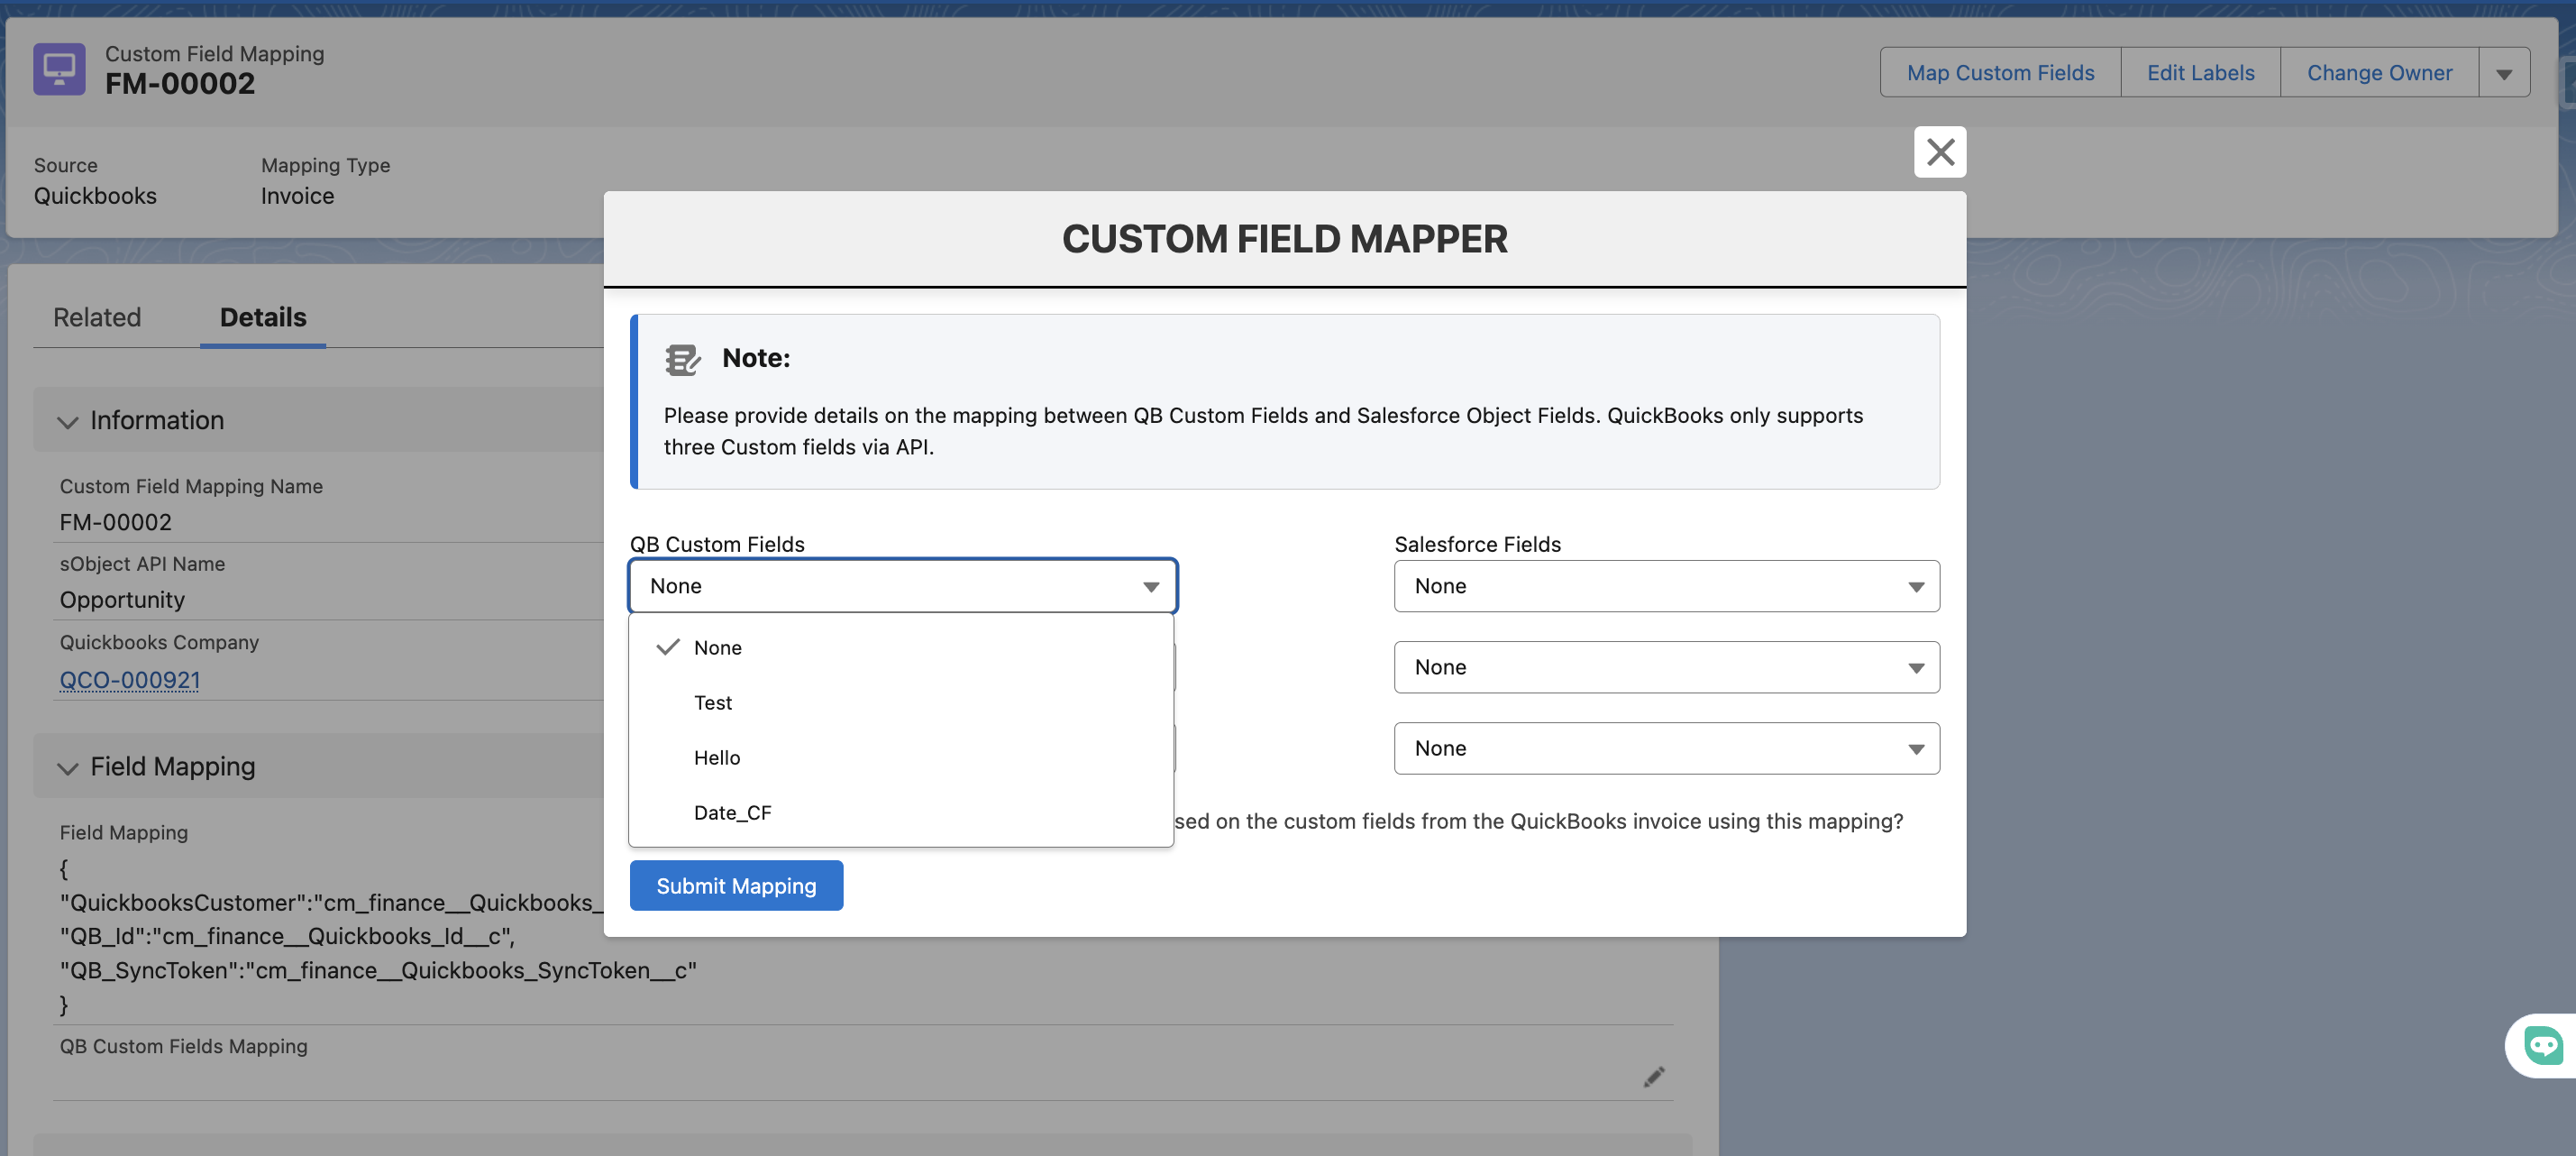Image resolution: width=2576 pixels, height=1156 pixels.
Task: Choose the Date_CF option
Action: (x=901, y=813)
